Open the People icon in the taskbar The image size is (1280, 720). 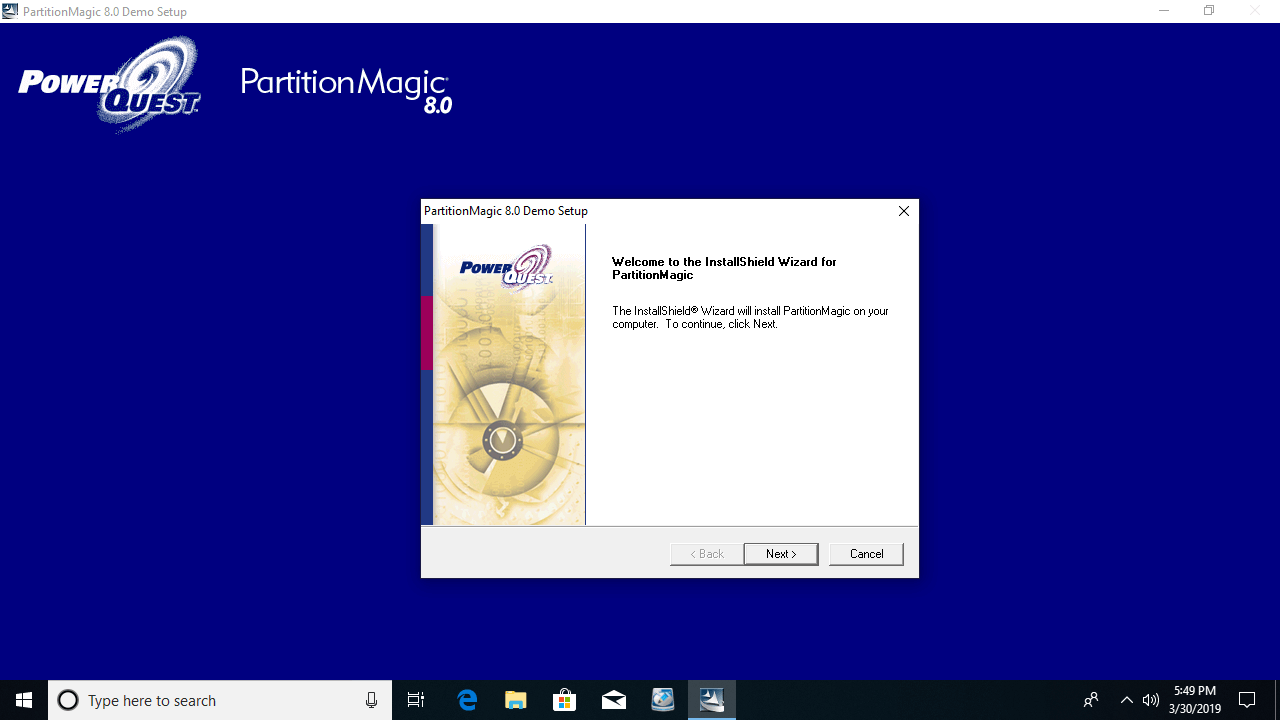(1091, 700)
